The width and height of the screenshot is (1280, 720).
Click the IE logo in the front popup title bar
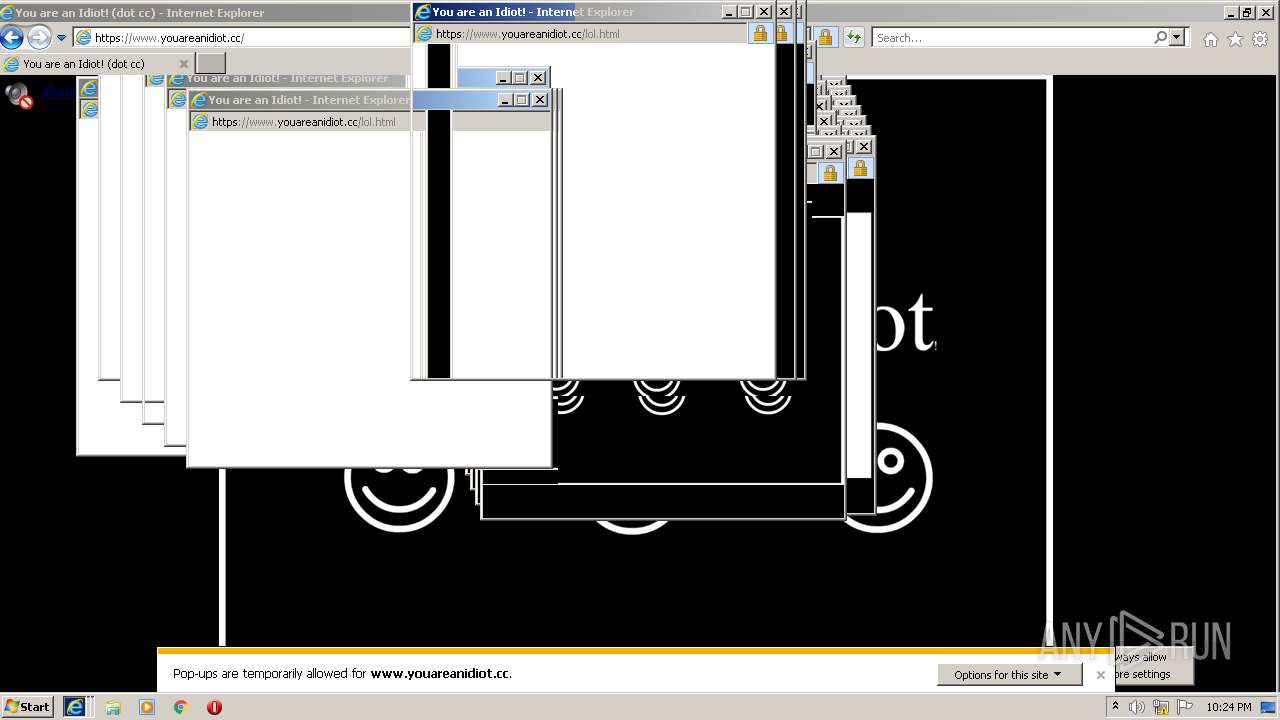(423, 12)
